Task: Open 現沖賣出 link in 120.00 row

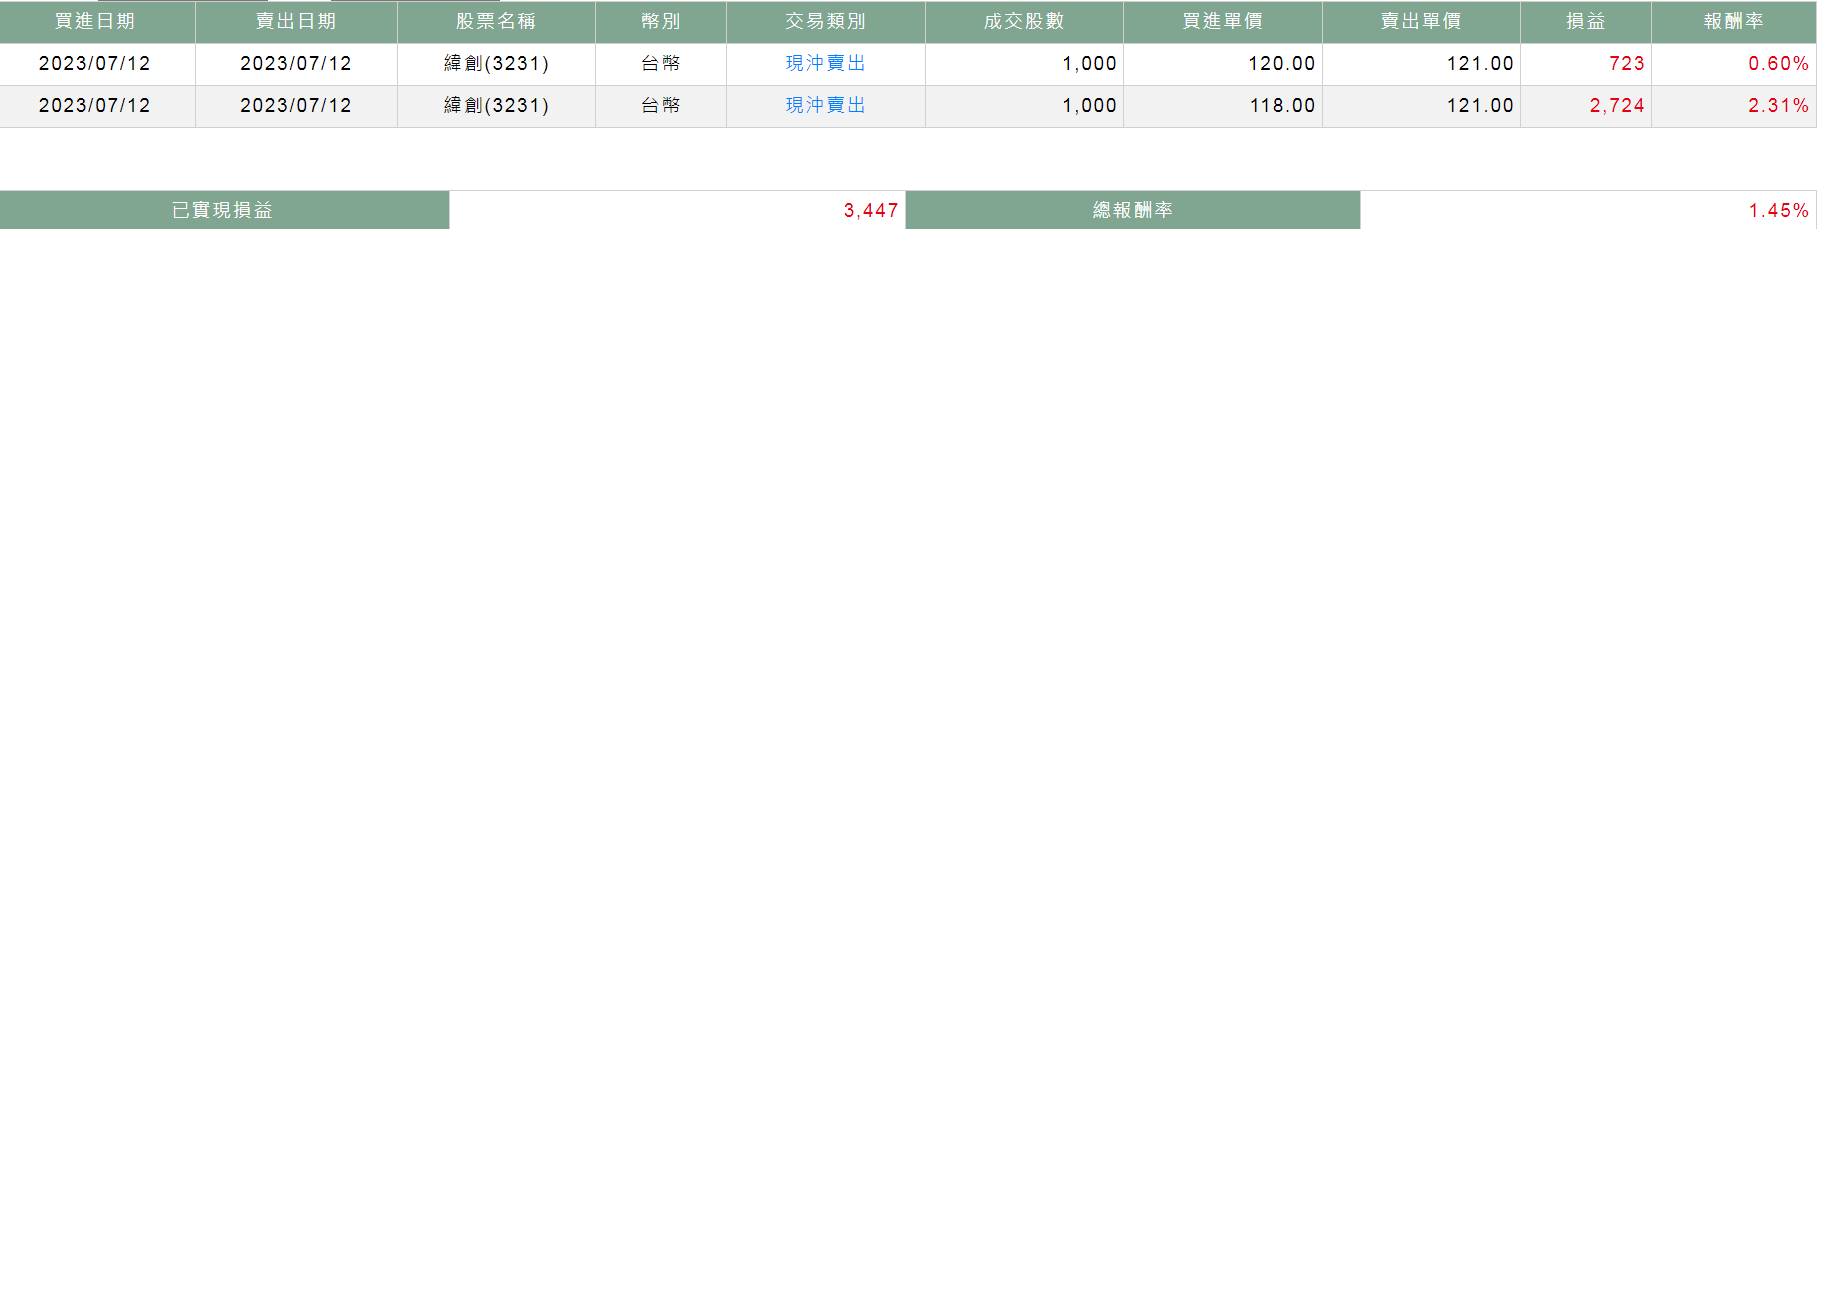Action: [826, 64]
